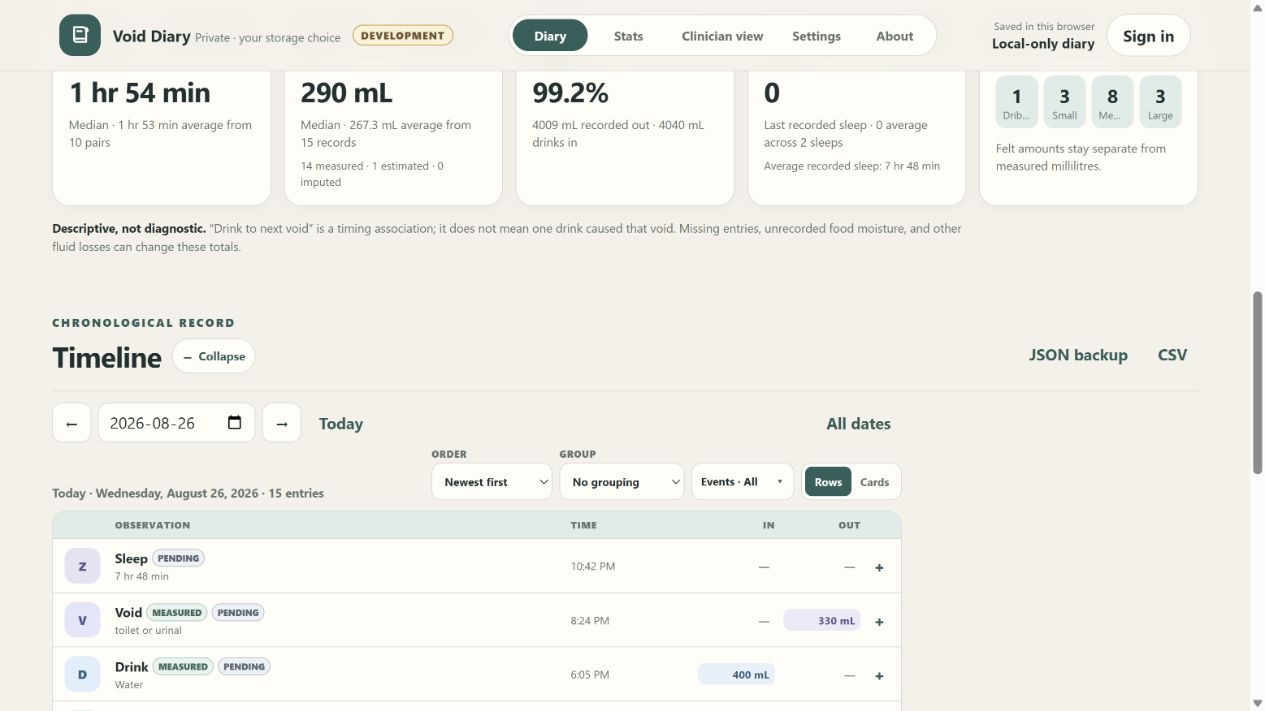Click the 10:42 PM time cell

pos(593,566)
